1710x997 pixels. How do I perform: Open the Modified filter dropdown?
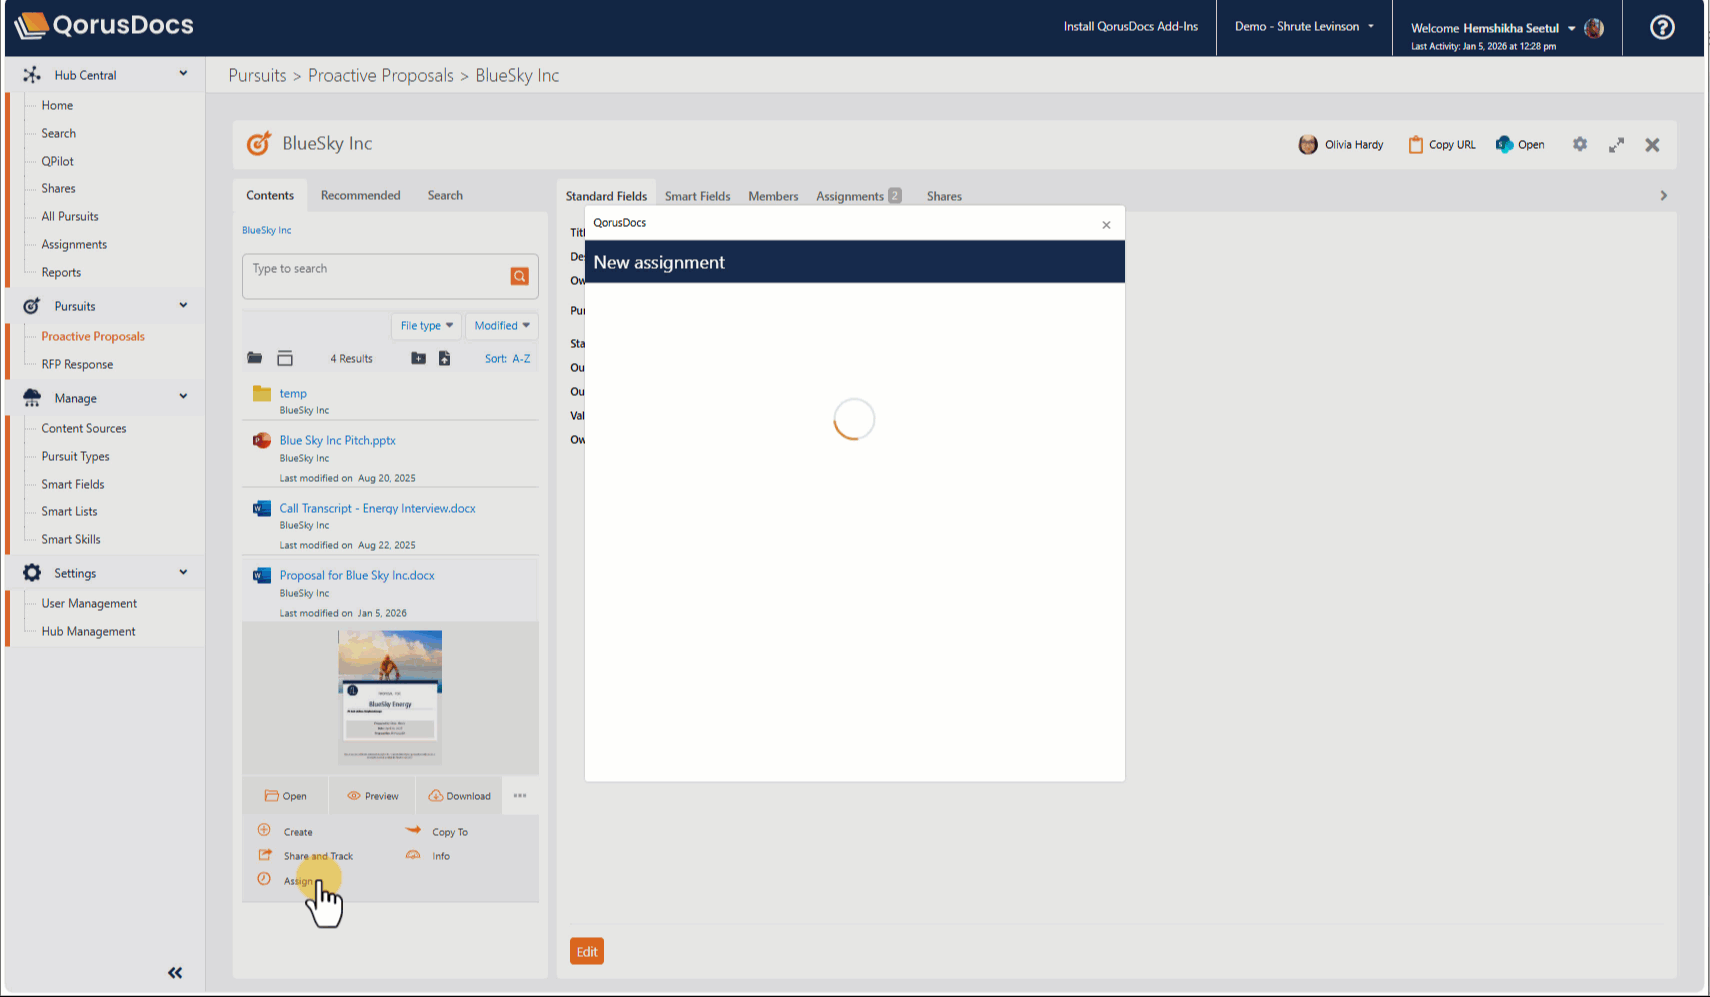pos(502,326)
